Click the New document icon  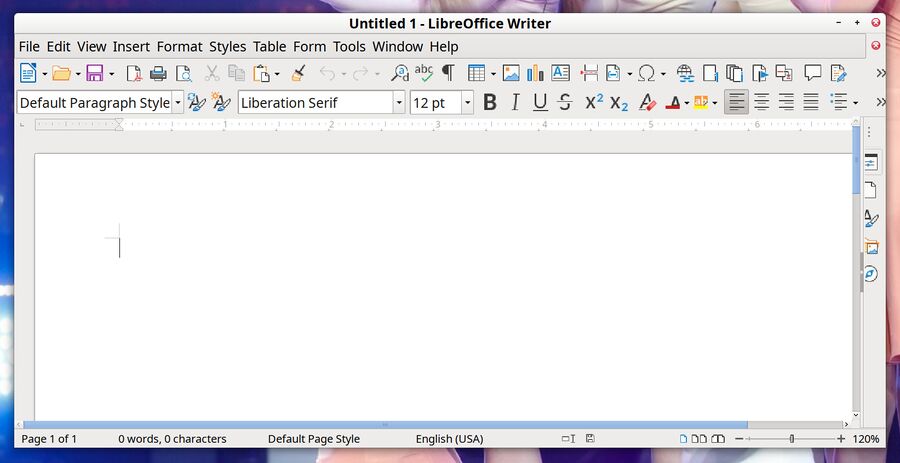(28, 73)
